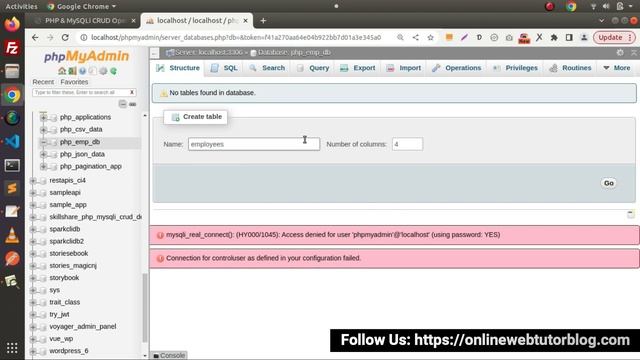Screen dimensions: 640x360
Task: Open phpMyAdmin documentation icon
Action: (82, 71)
